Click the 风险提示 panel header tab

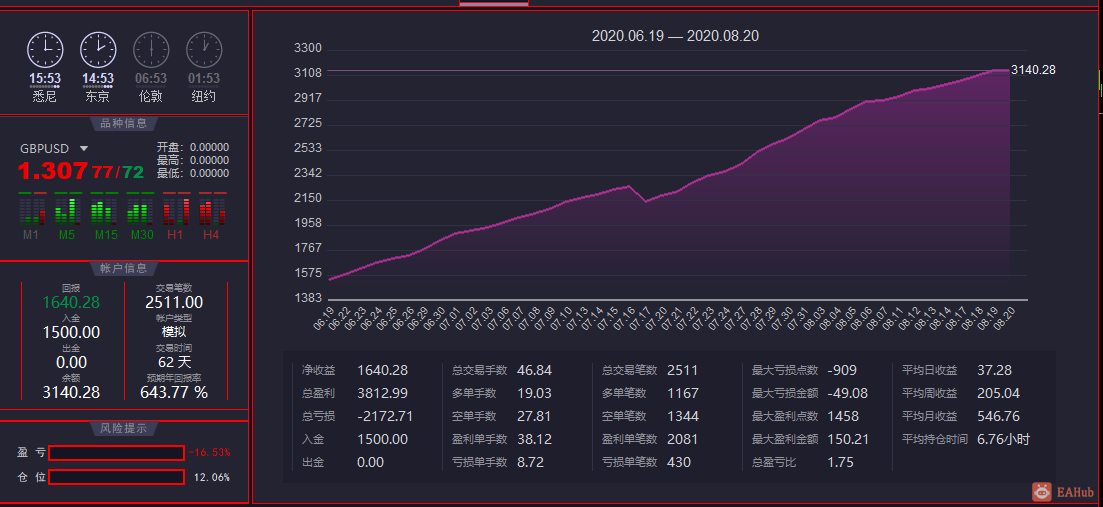coord(124,428)
